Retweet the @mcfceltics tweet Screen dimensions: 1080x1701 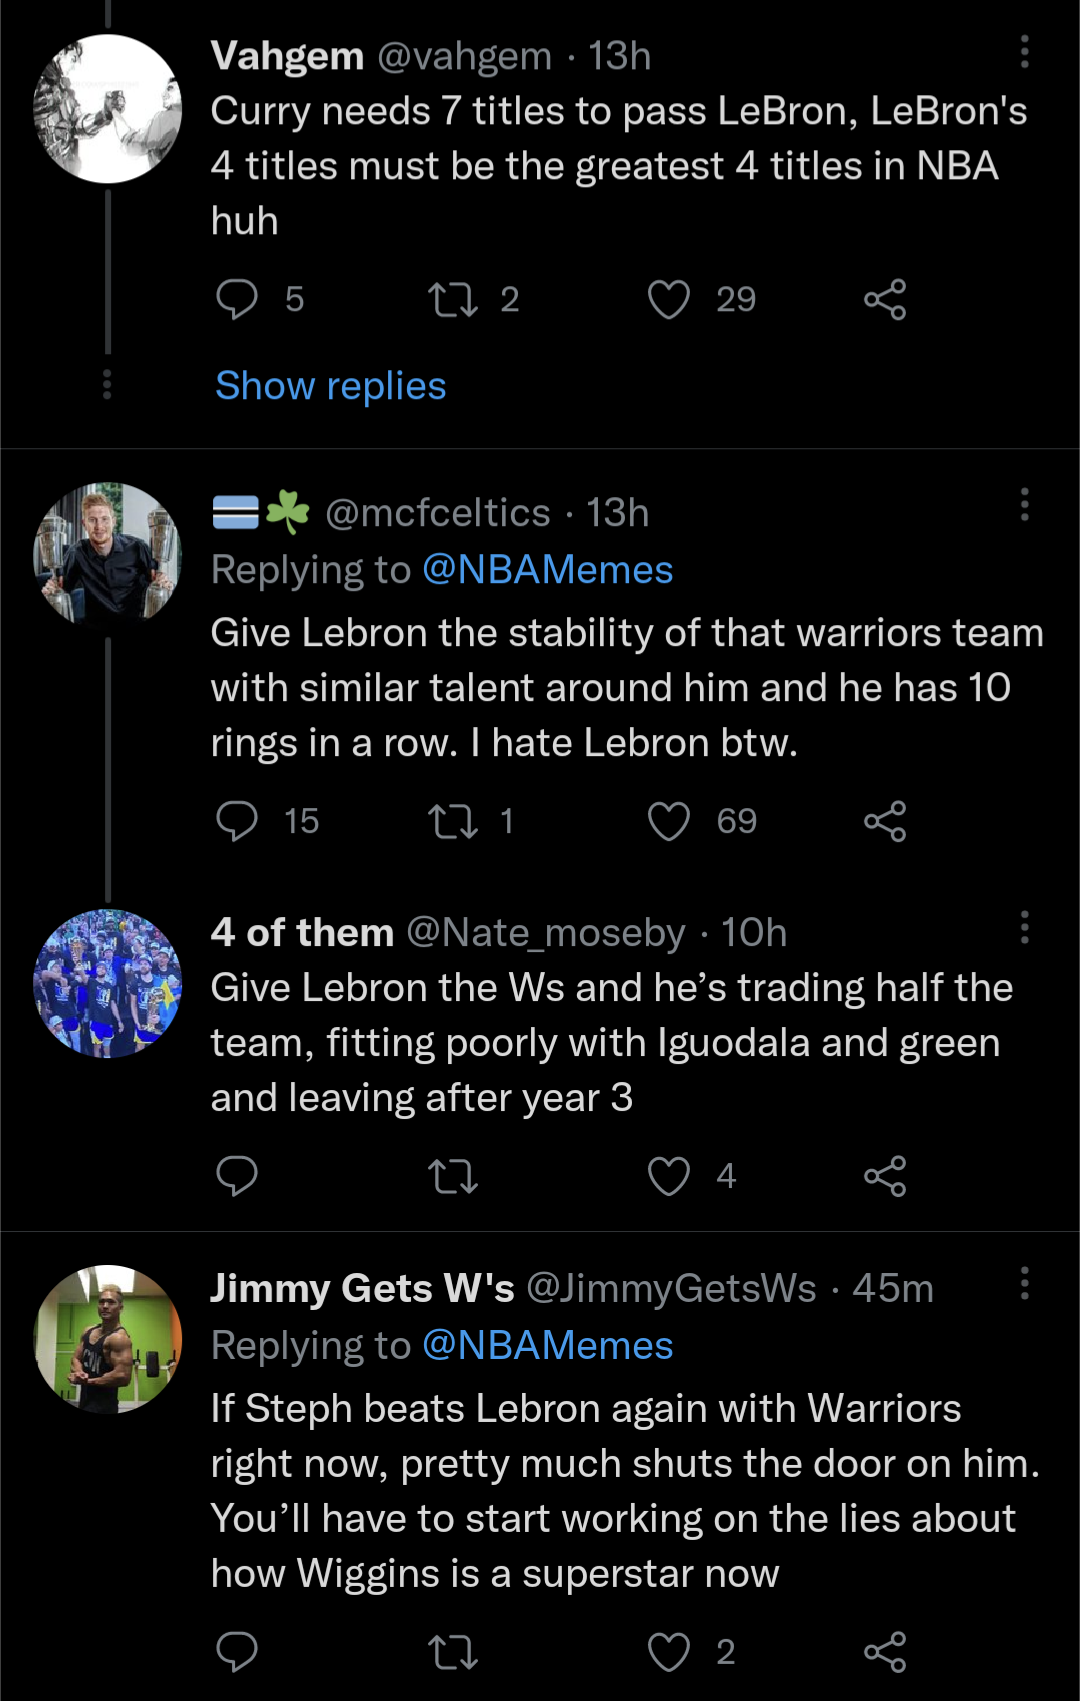(x=453, y=821)
